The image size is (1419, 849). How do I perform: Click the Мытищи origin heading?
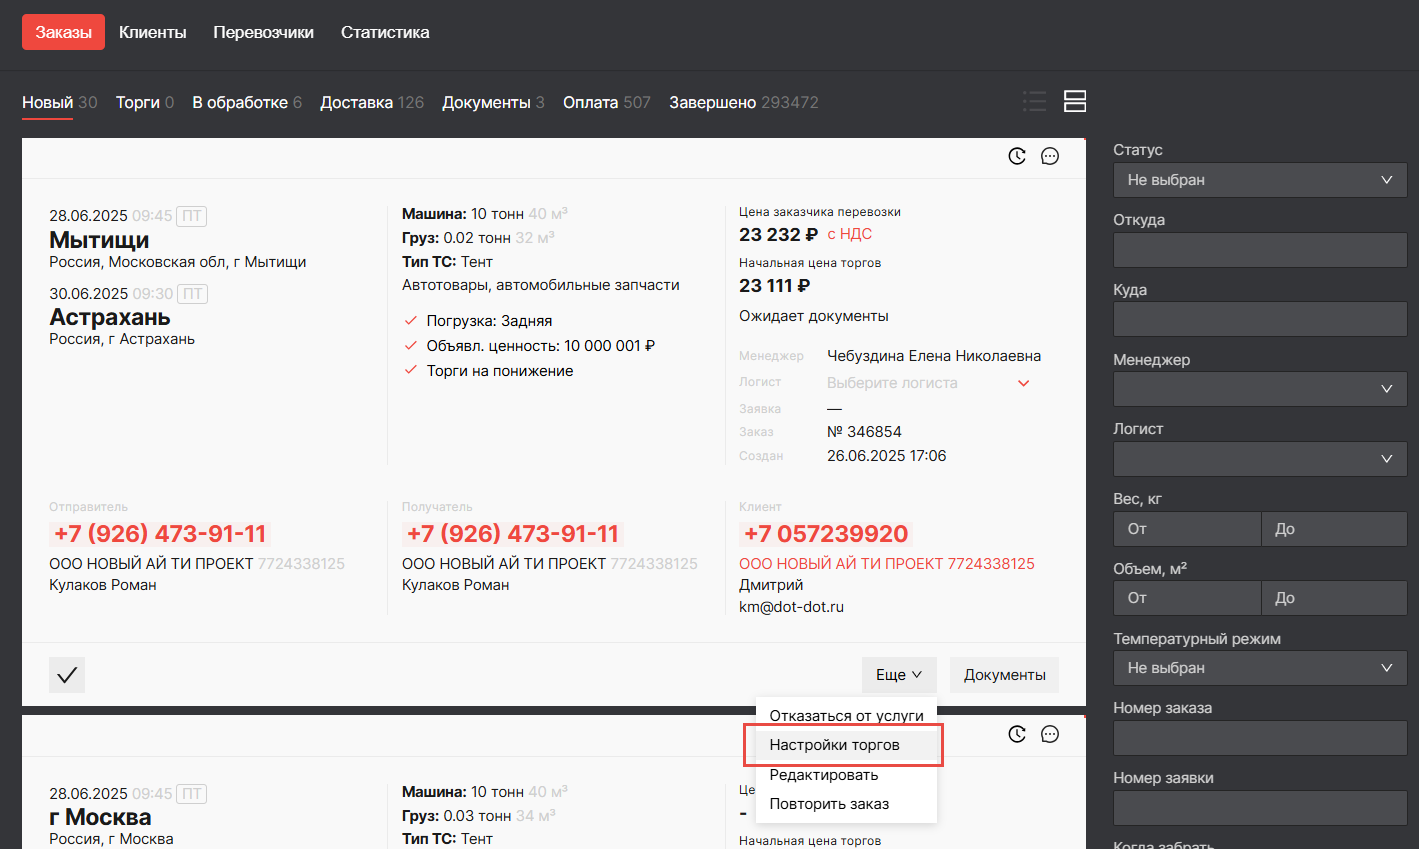[99, 240]
